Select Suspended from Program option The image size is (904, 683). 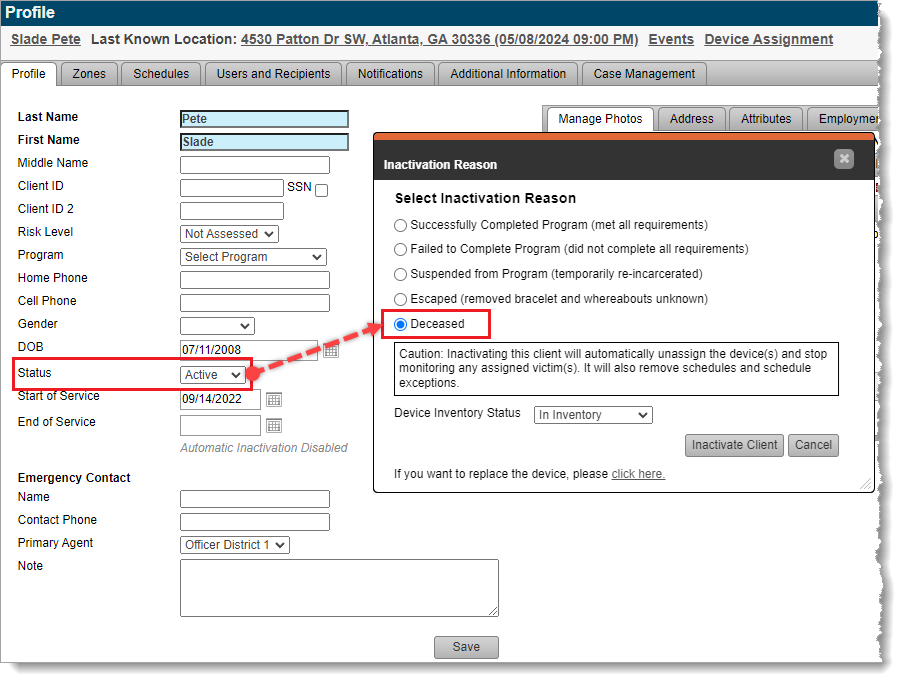[x=401, y=274]
